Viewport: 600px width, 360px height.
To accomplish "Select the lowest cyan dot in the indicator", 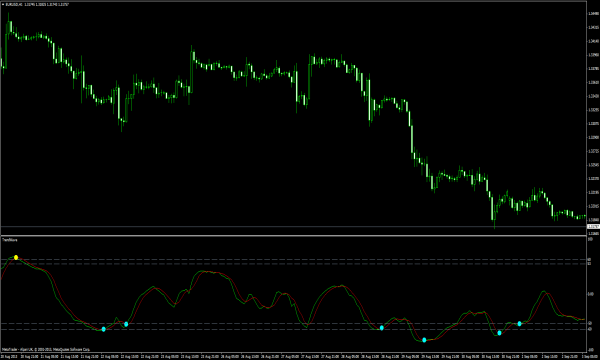I will click(424, 340).
